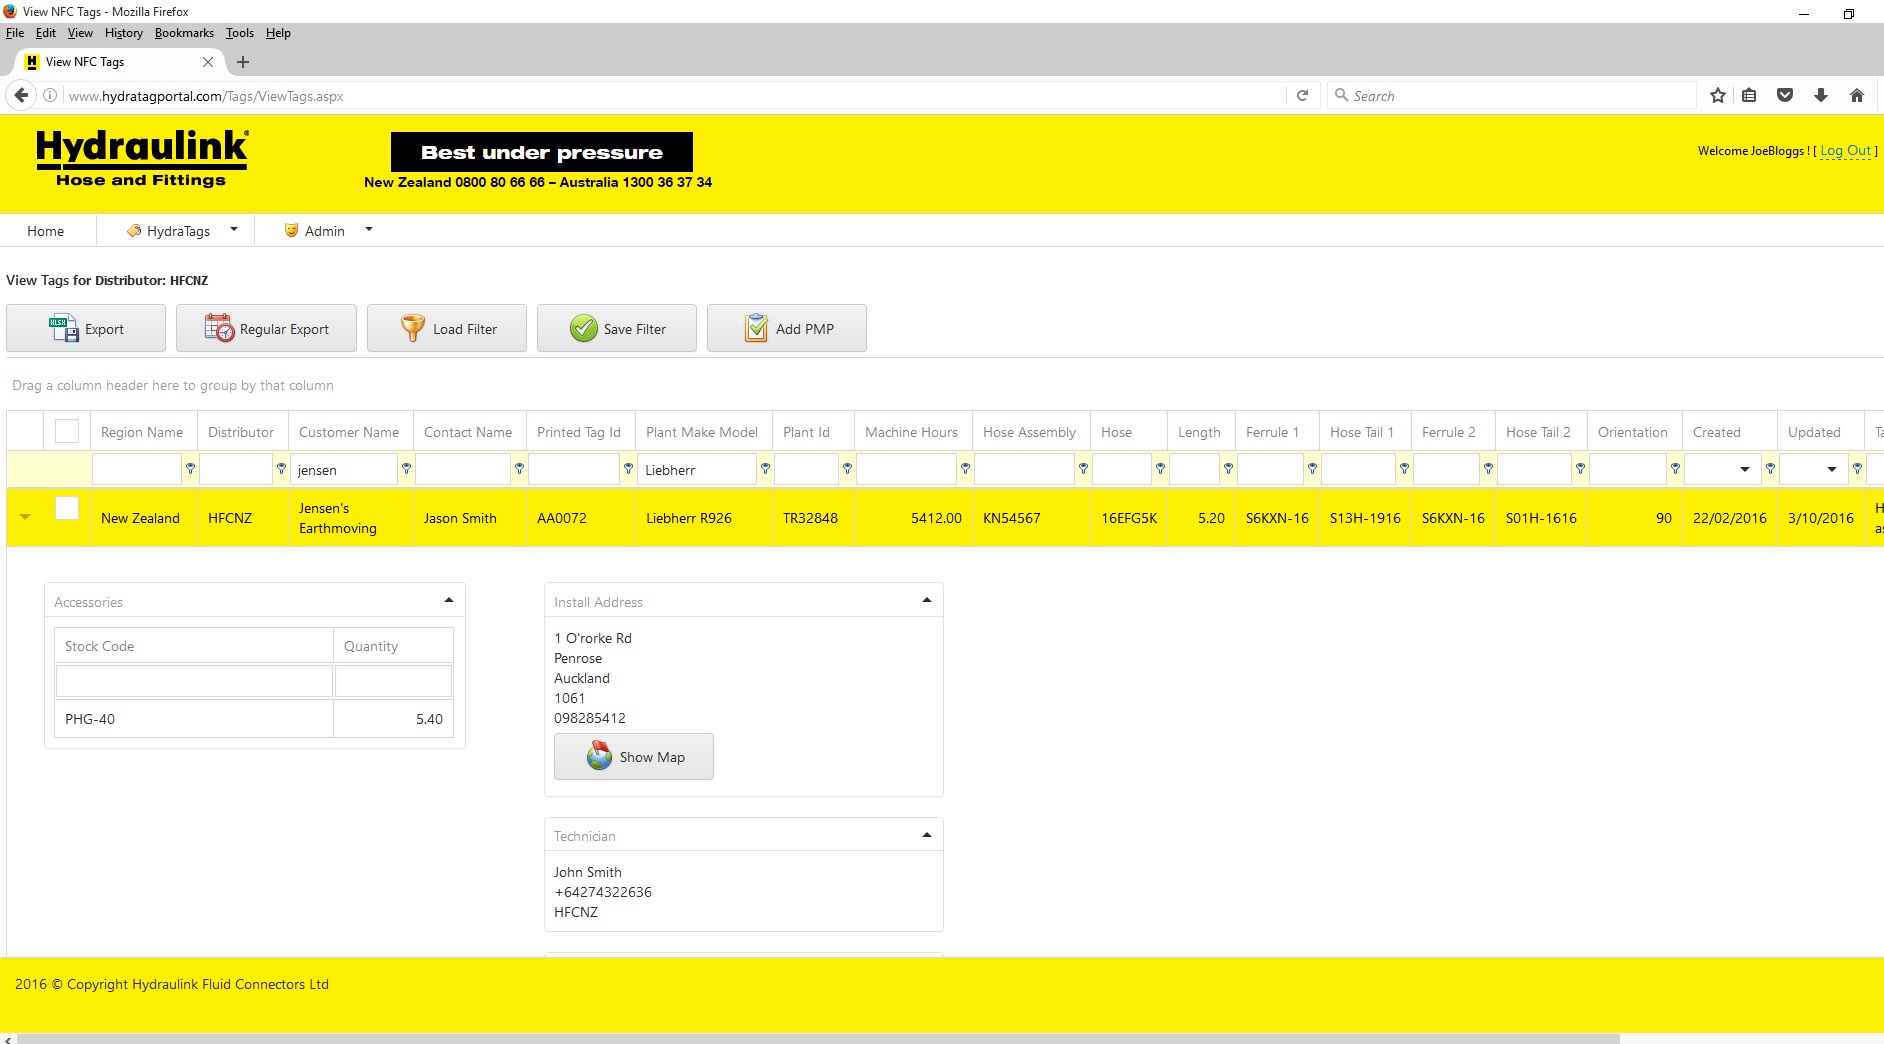The width and height of the screenshot is (1884, 1044).
Task: Click filter icon beside Printed Tag Id filter
Action: click(628, 469)
